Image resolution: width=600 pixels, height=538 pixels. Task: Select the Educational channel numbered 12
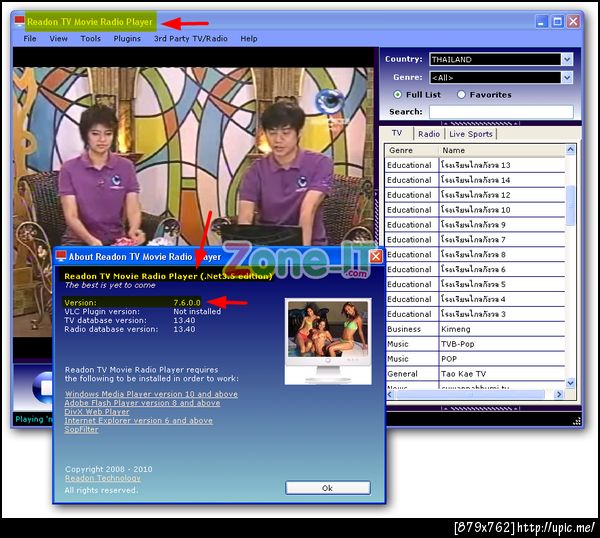(x=475, y=195)
